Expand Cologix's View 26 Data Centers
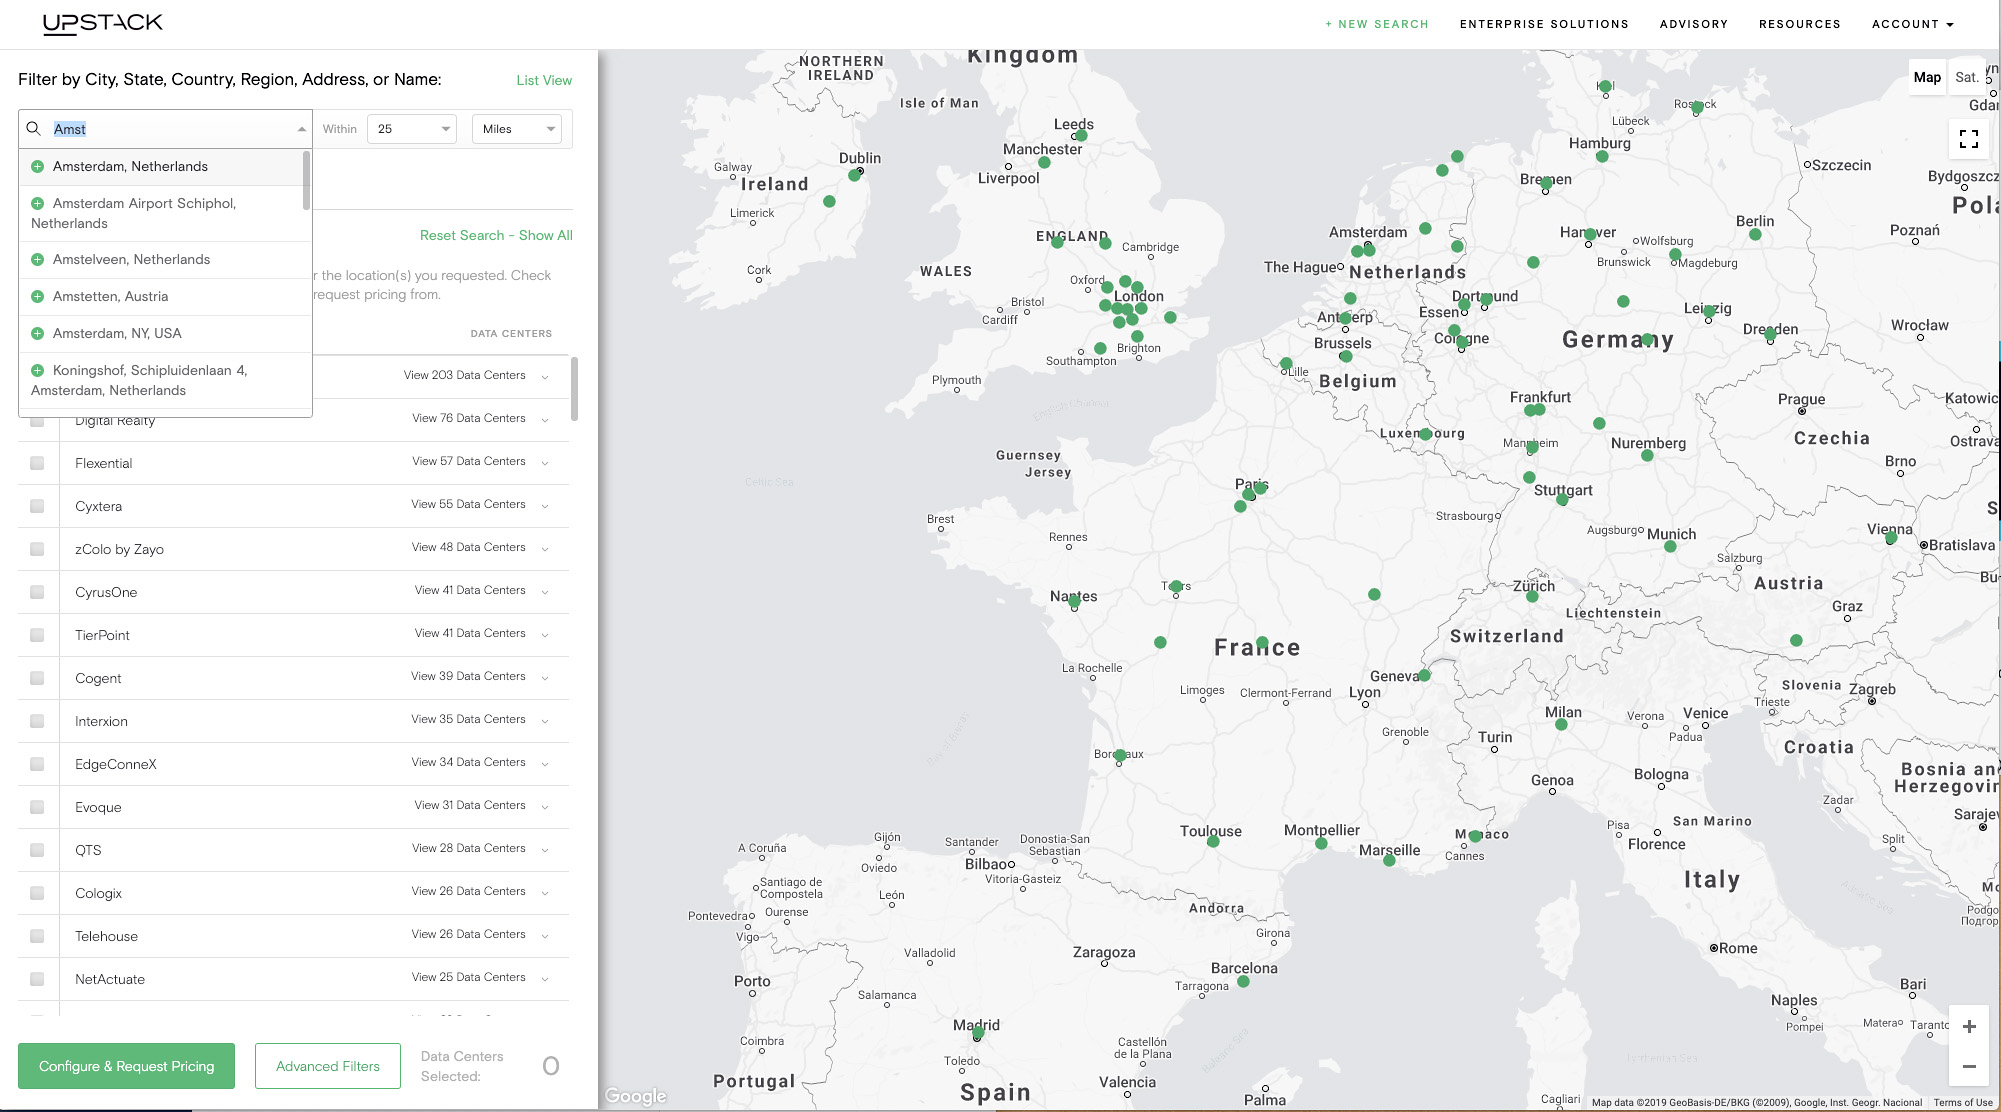 point(480,892)
